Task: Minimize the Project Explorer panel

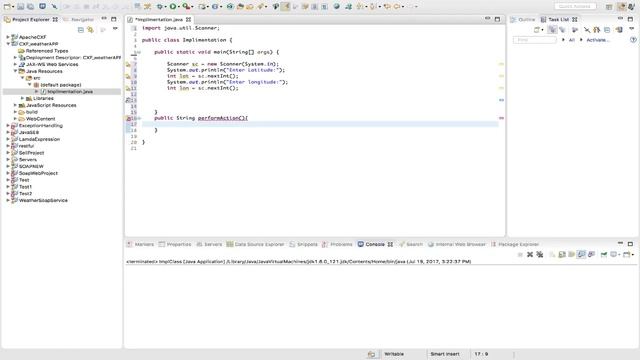Action: (104, 19)
